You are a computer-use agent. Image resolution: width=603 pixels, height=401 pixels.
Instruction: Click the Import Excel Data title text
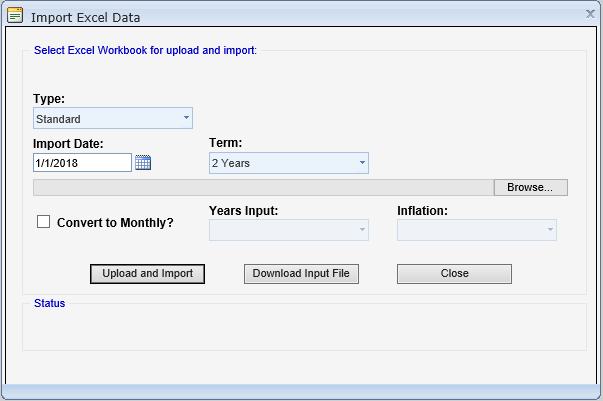pos(85,17)
